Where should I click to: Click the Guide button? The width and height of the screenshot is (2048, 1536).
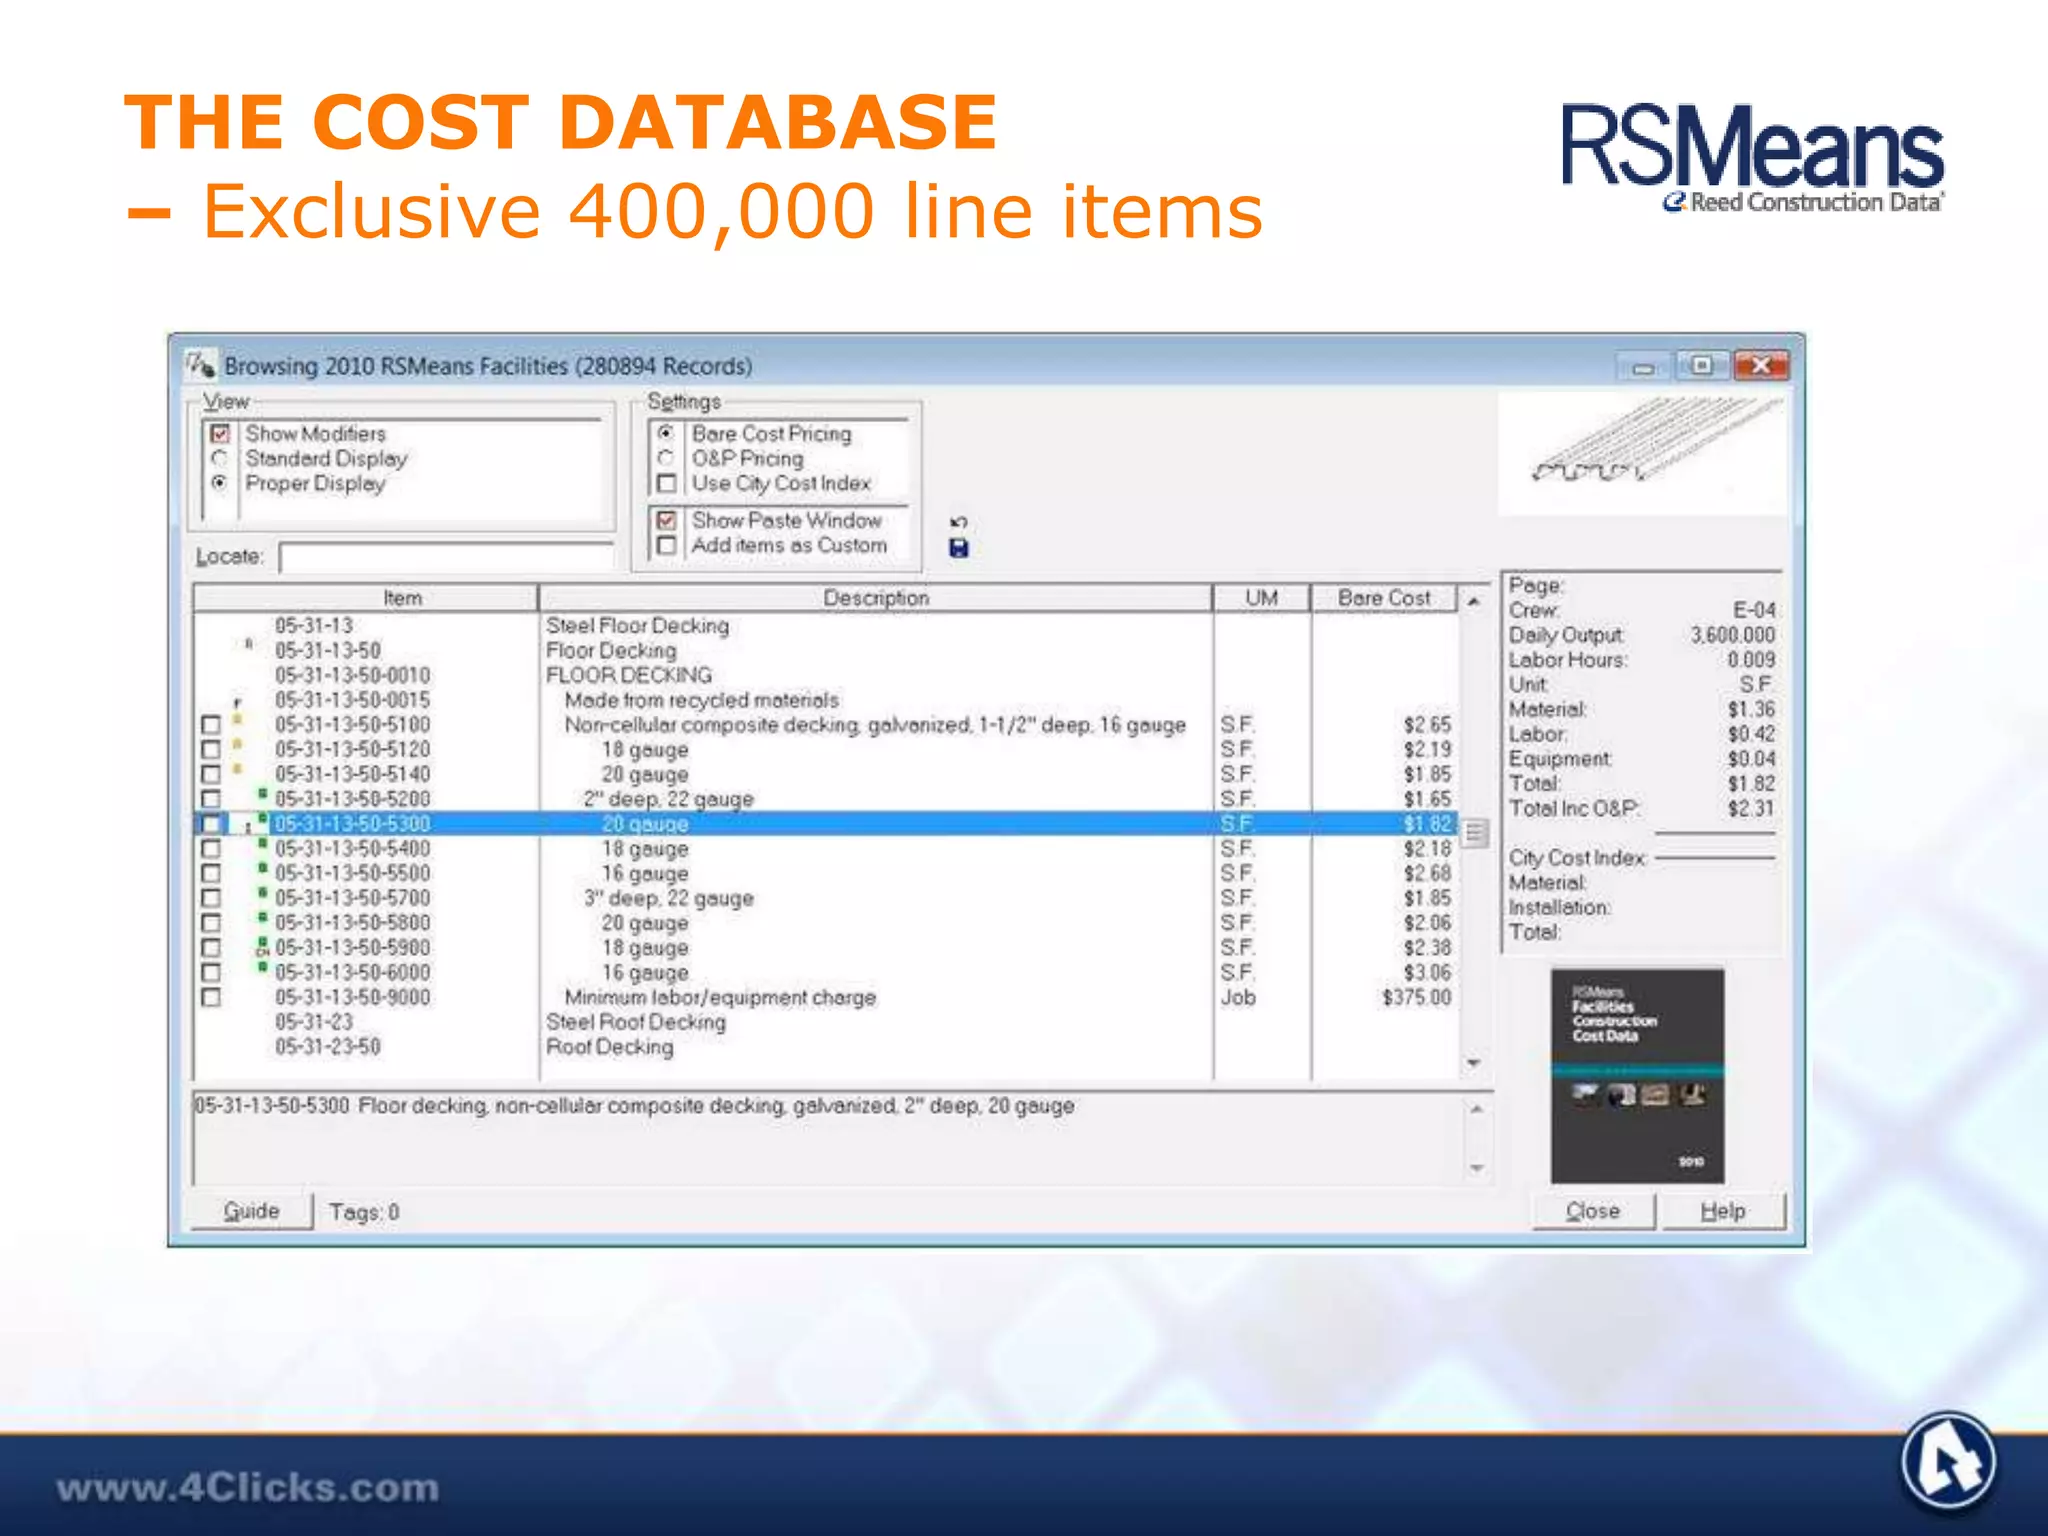pyautogui.click(x=251, y=1211)
